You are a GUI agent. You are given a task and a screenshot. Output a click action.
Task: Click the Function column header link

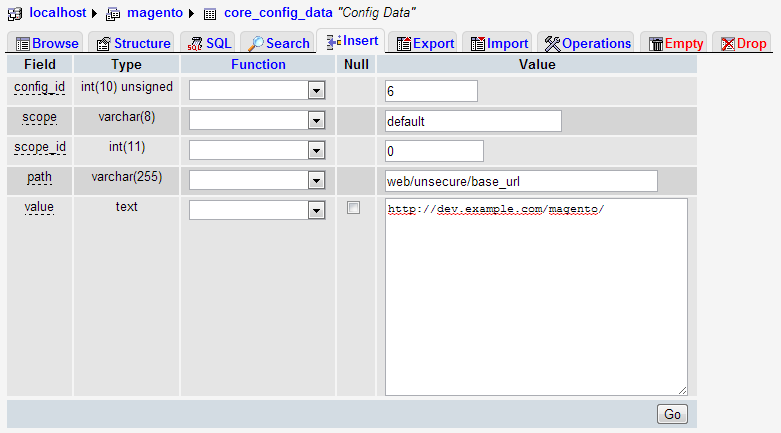[257, 64]
